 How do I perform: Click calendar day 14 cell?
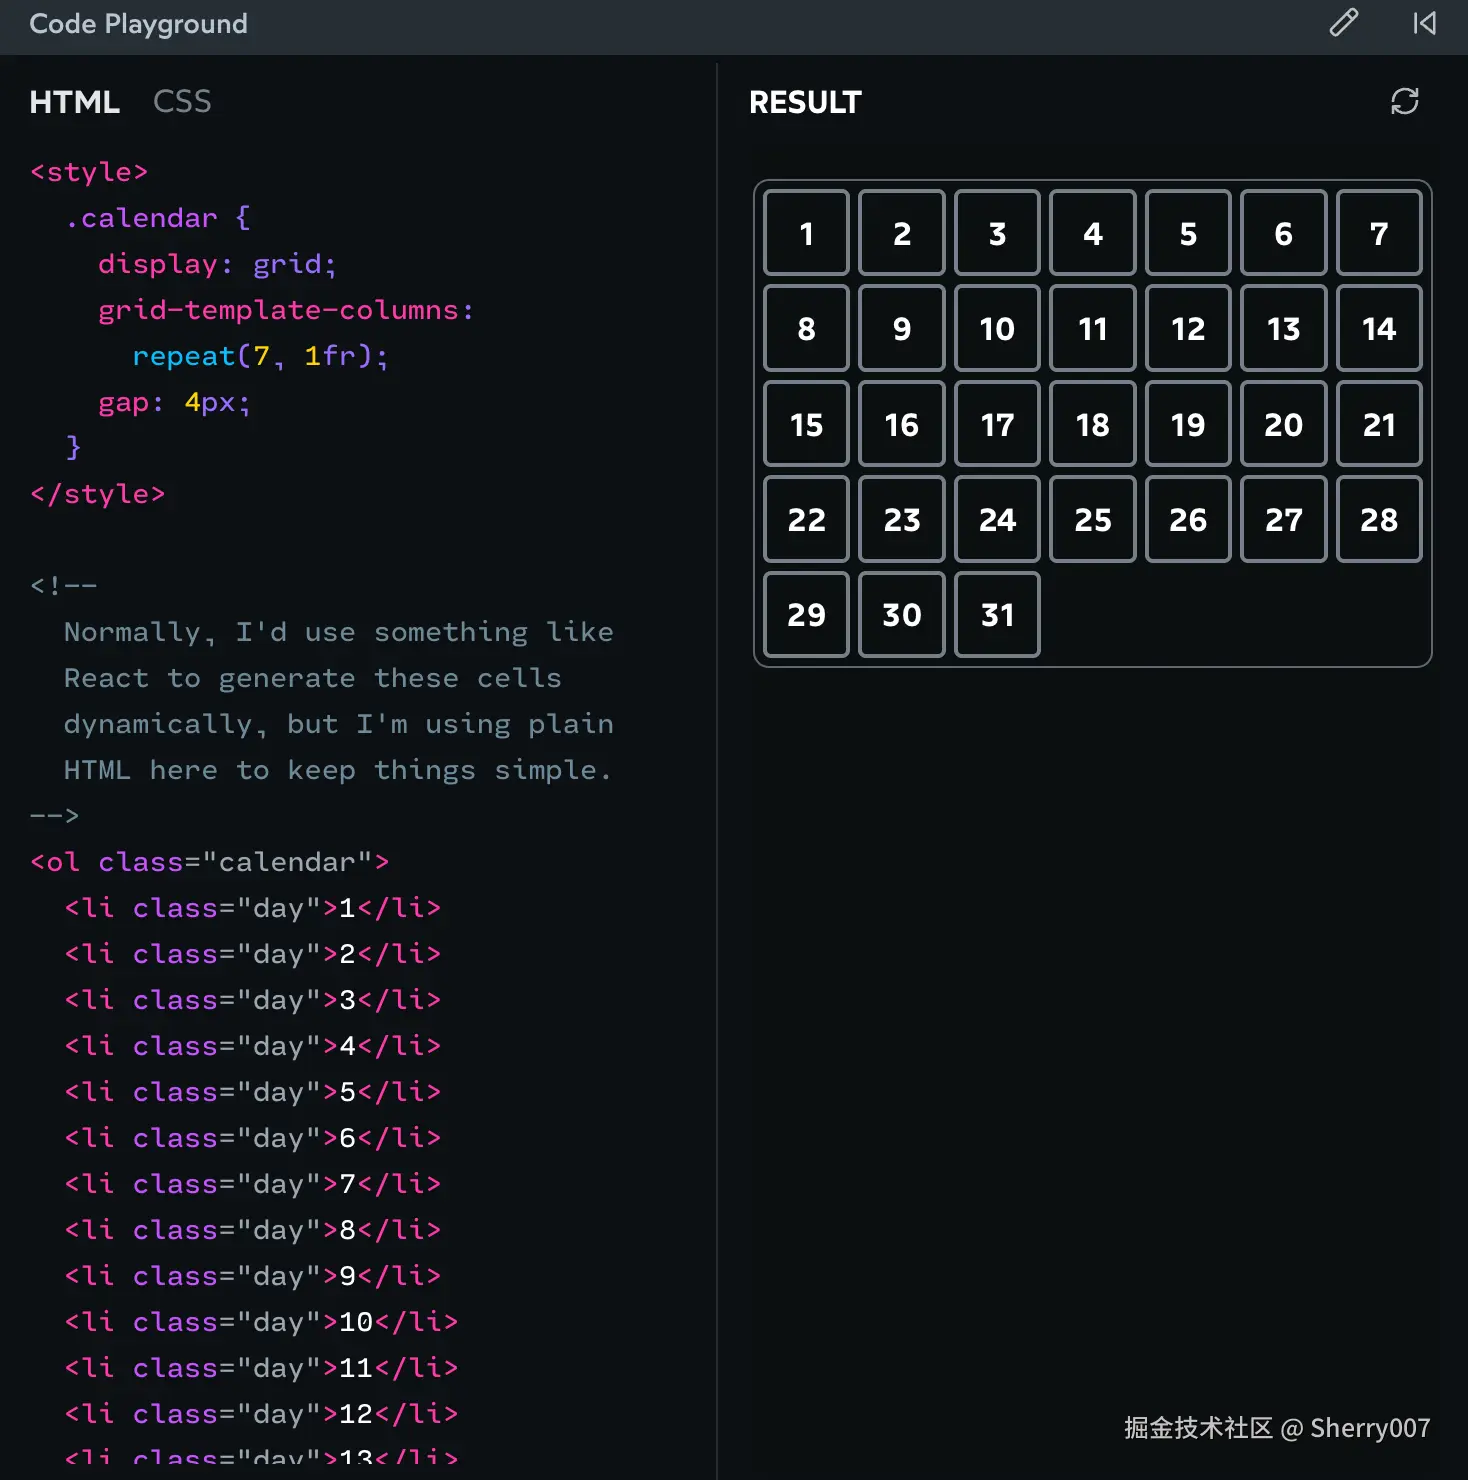coord(1379,328)
